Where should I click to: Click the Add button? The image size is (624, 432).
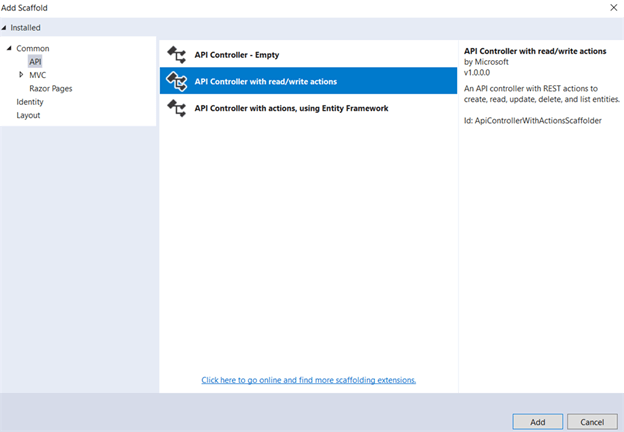click(538, 422)
